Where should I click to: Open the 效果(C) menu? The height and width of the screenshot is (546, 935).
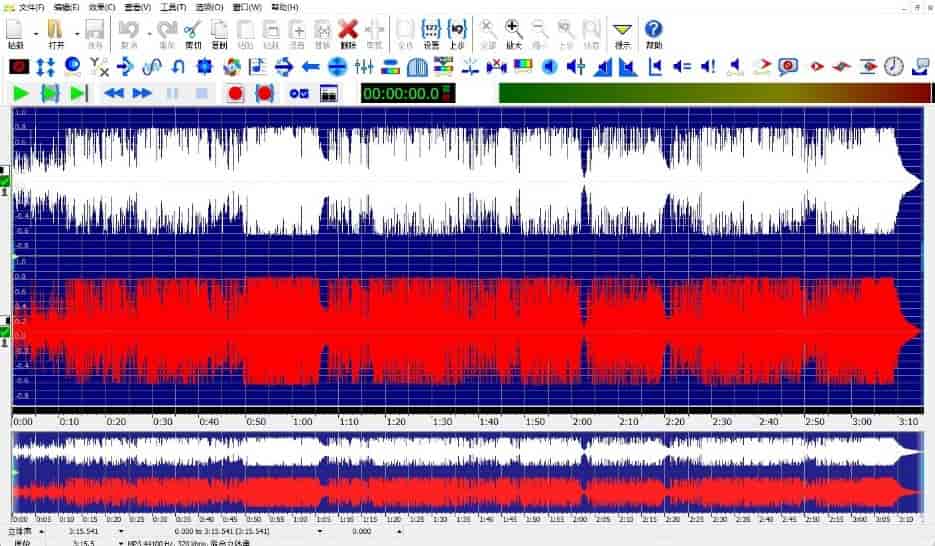point(102,8)
